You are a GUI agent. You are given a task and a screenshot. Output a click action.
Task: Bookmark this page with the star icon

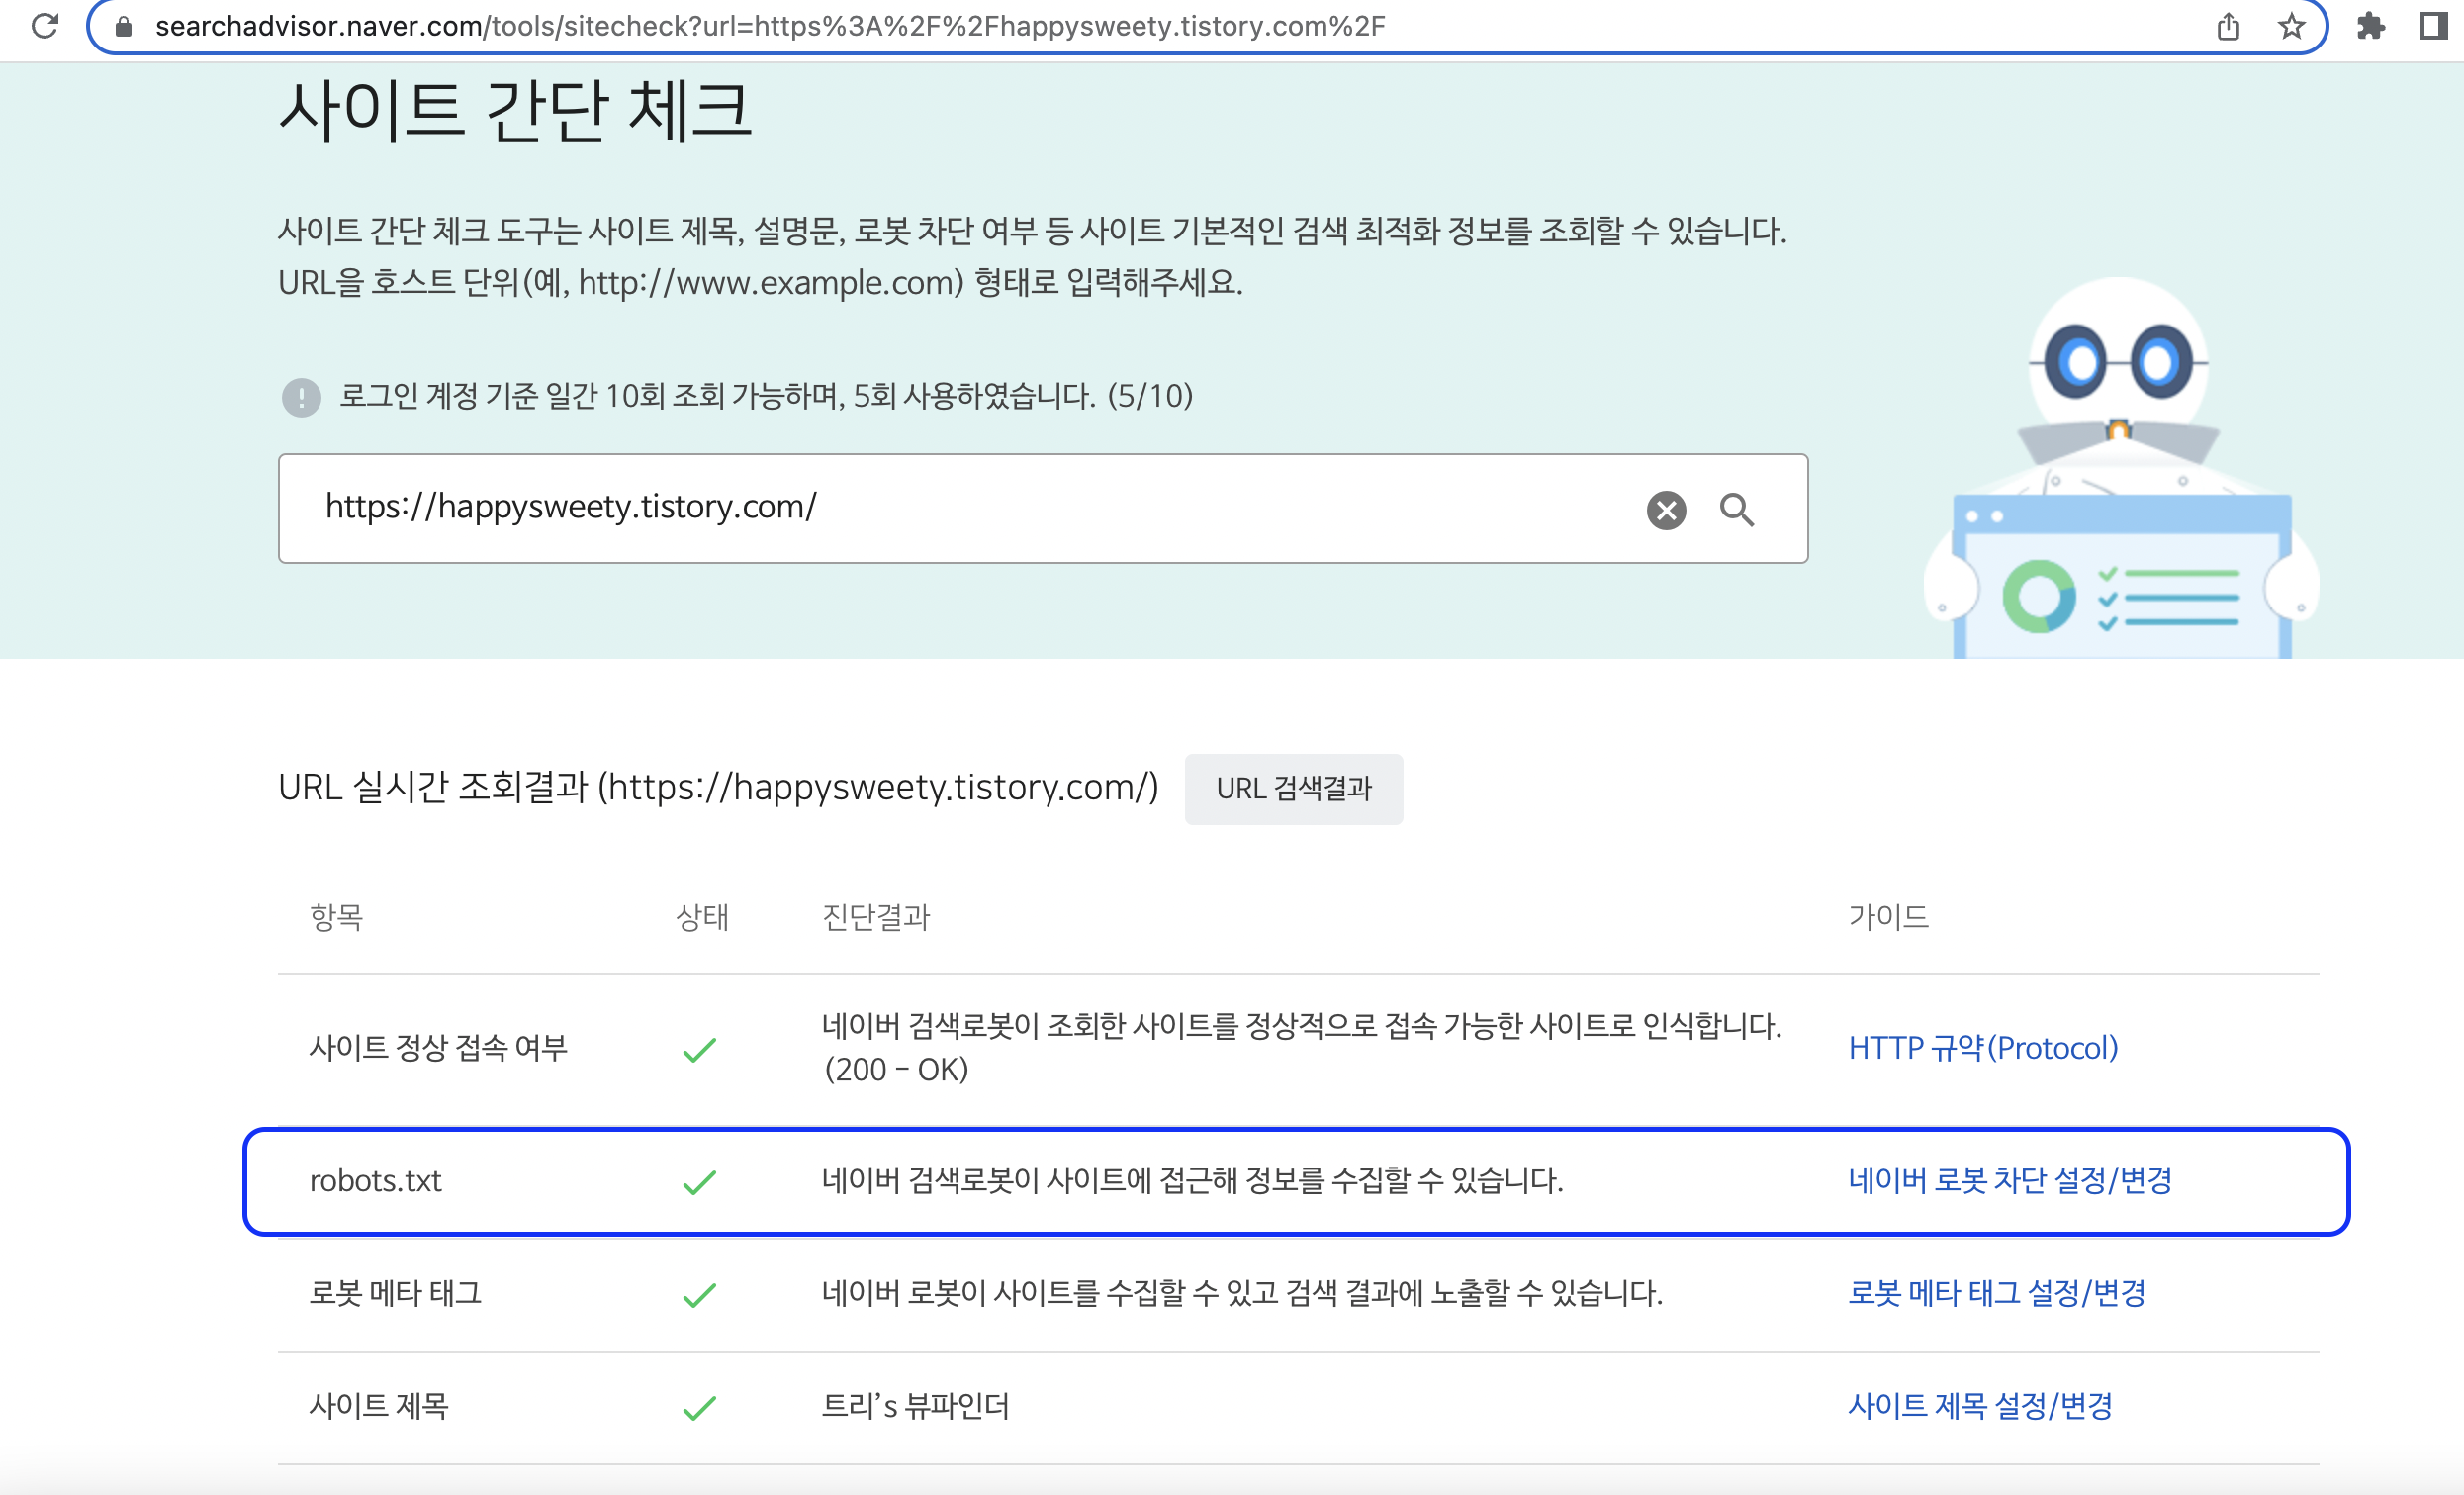click(2291, 27)
